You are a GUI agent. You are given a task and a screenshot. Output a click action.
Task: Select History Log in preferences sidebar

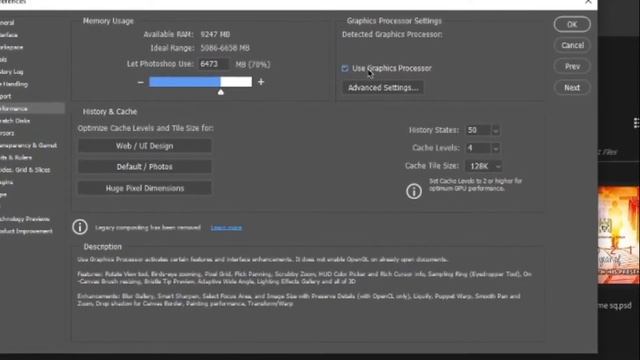(x=11, y=72)
